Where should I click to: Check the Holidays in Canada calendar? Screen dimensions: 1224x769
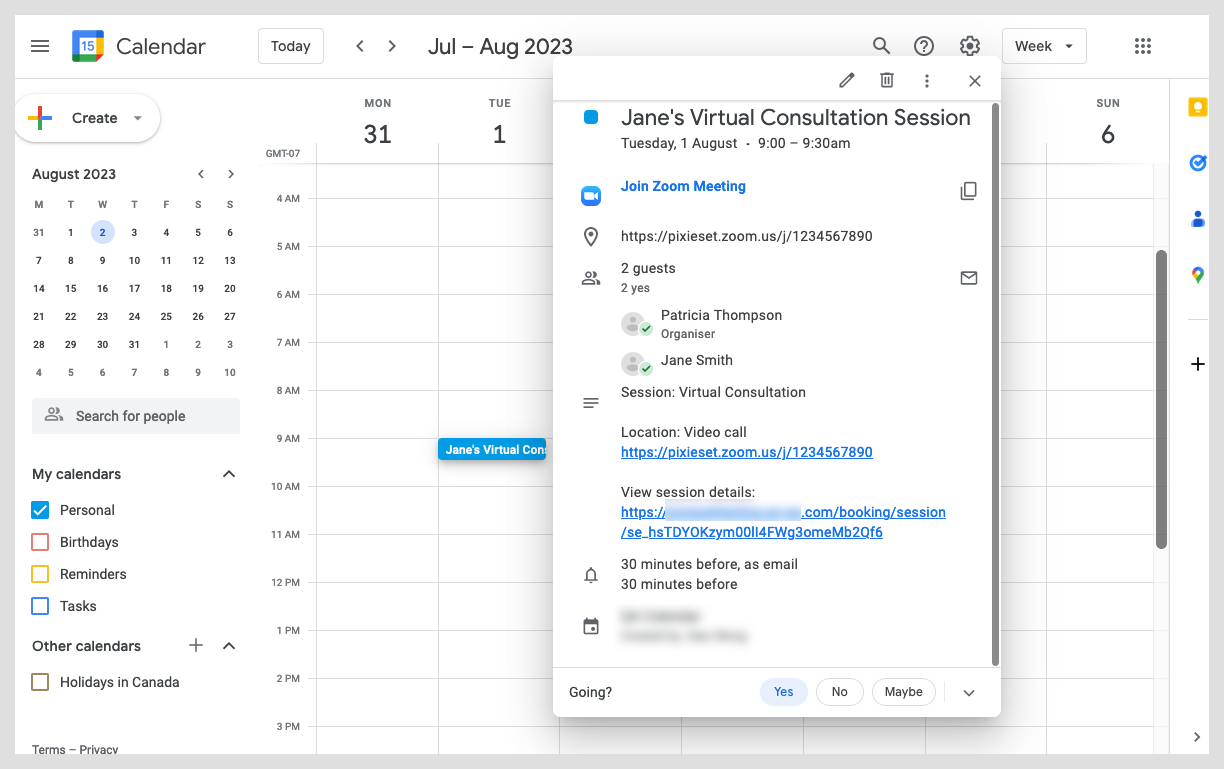(40, 682)
